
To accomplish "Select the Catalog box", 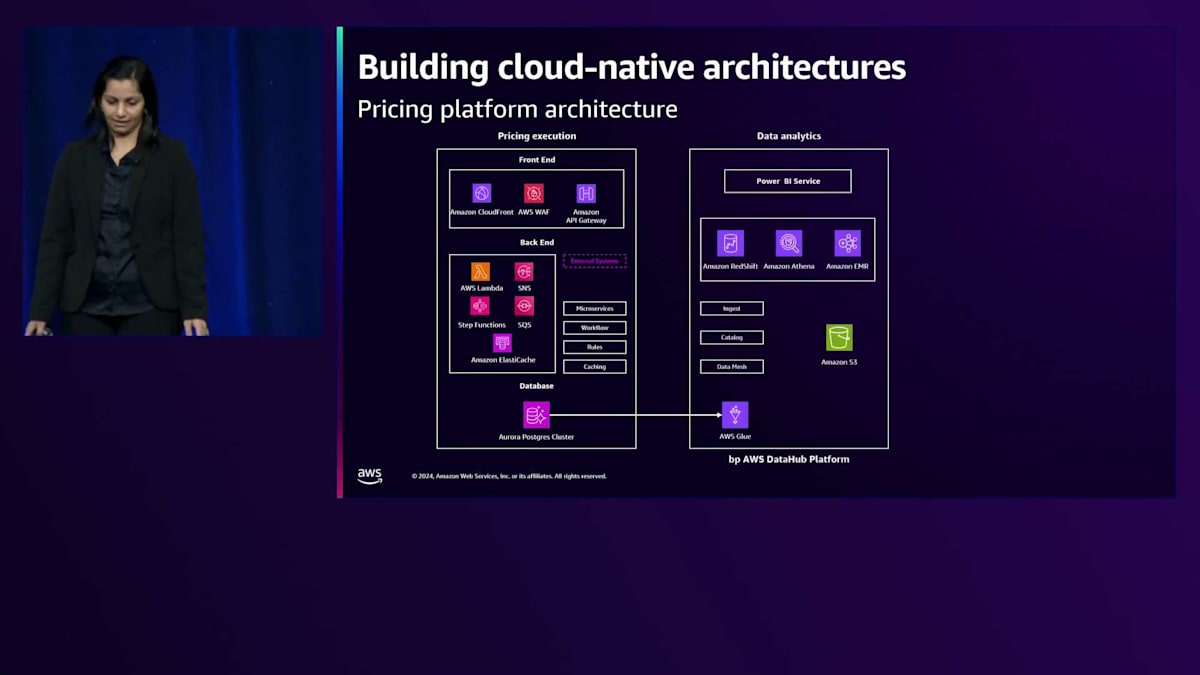I will [x=732, y=338].
